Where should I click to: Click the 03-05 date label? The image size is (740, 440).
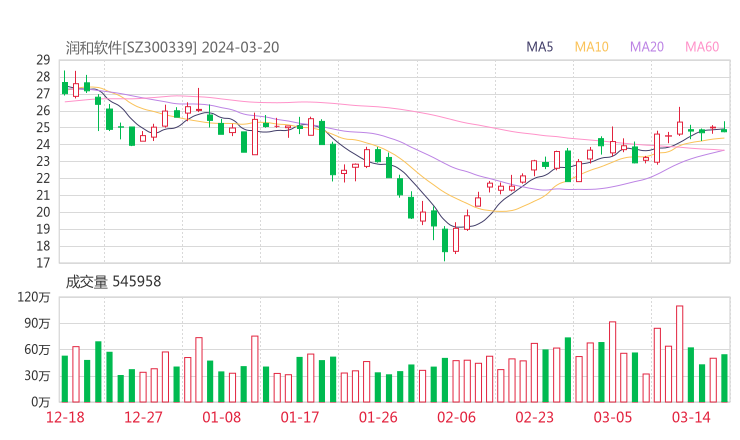coord(613,417)
